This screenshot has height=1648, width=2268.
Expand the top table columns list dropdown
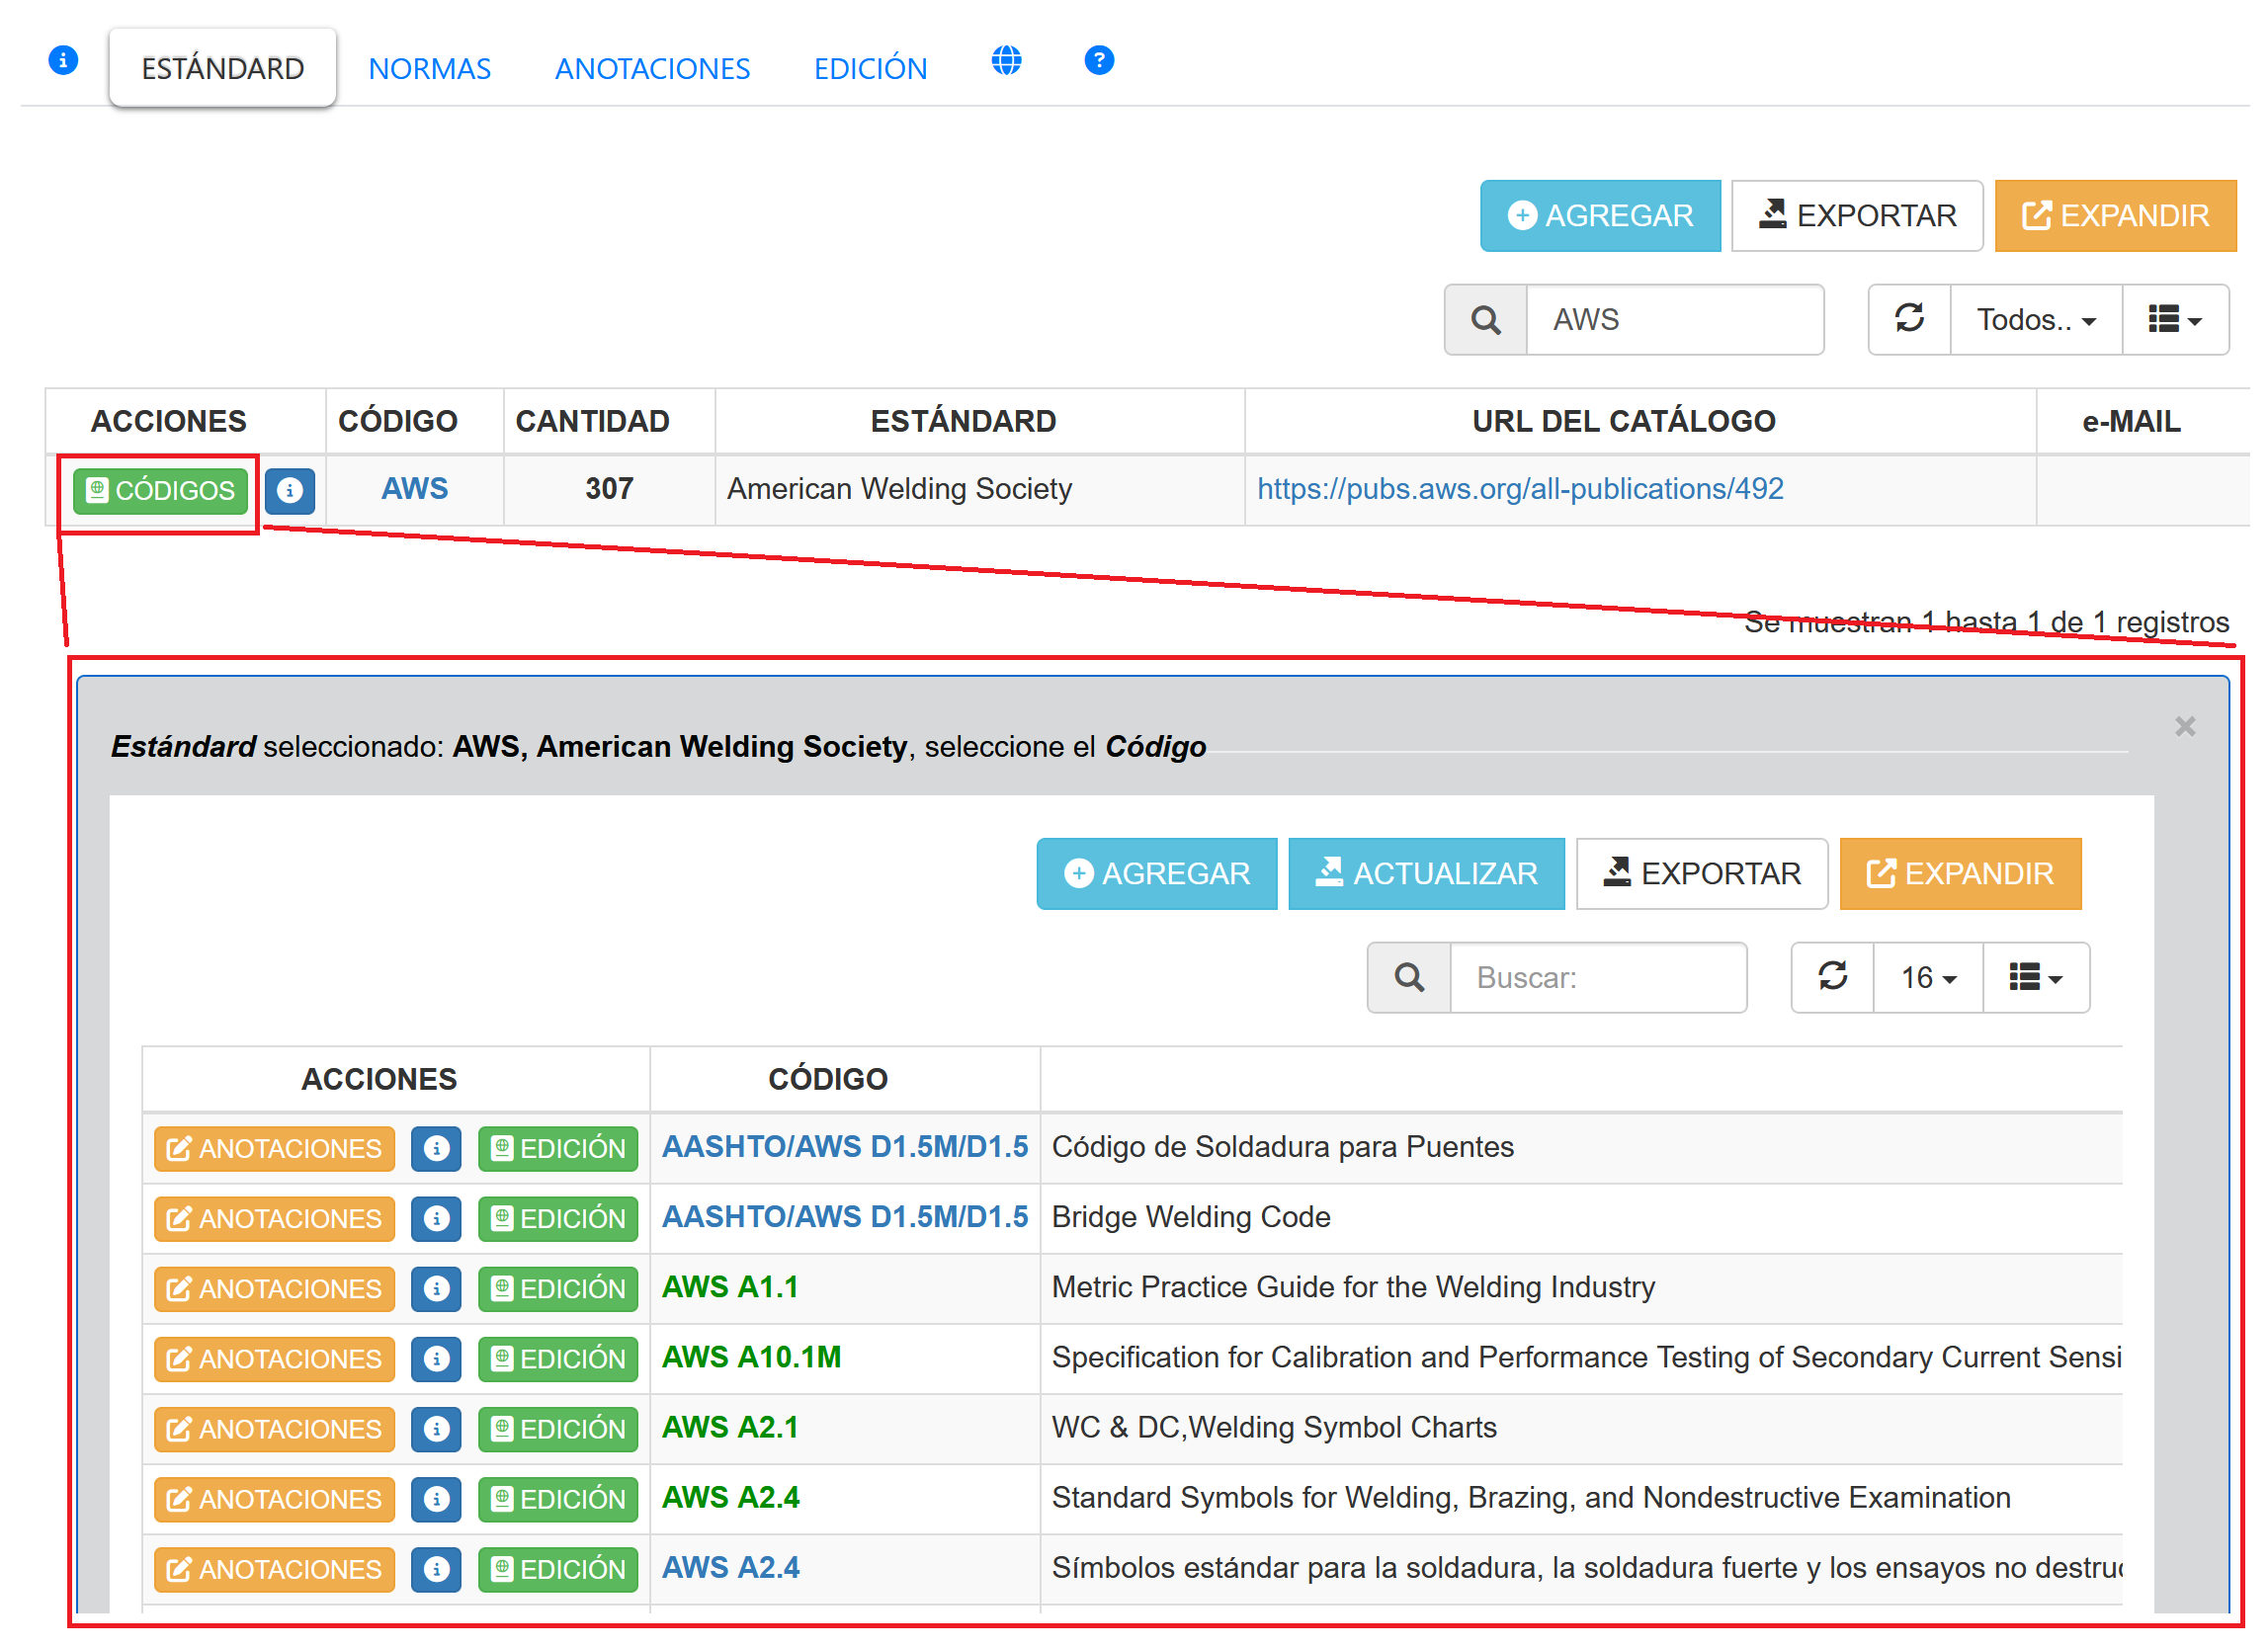pyautogui.click(x=2174, y=319)
